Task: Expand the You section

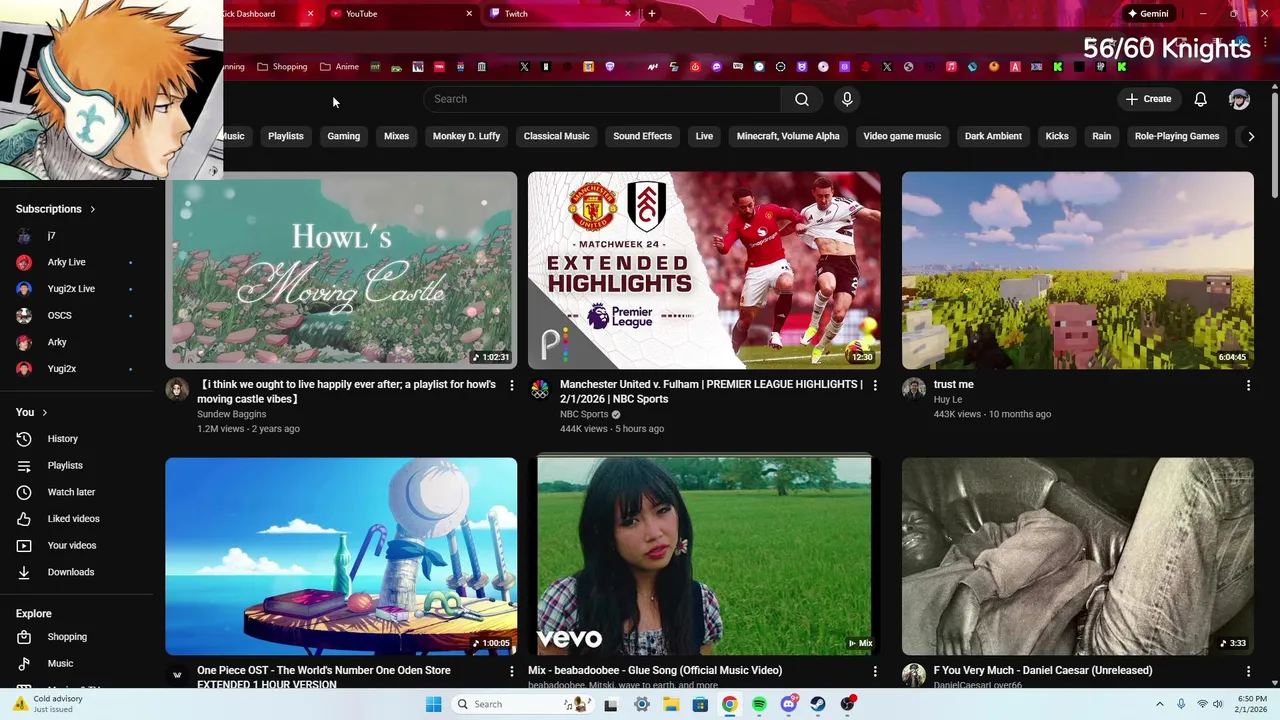Action: (x=31, y=412)
